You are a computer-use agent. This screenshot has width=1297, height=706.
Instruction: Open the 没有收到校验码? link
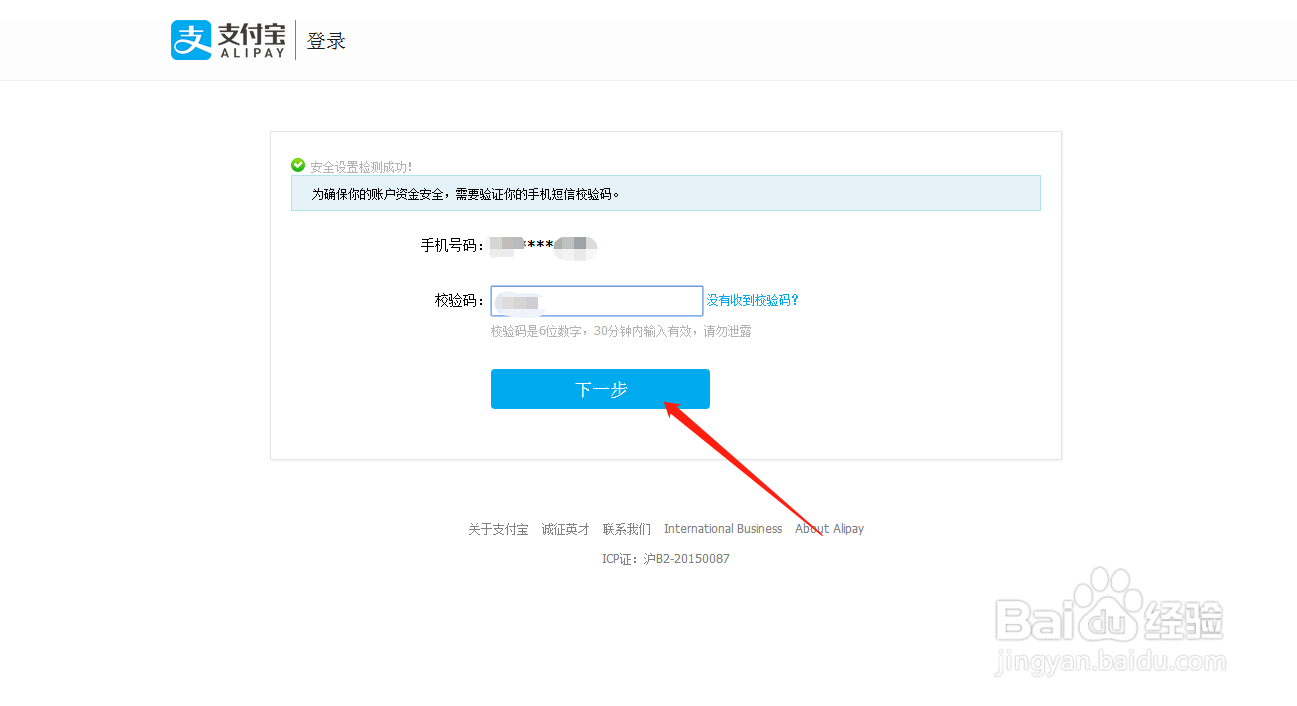point(753,300)
